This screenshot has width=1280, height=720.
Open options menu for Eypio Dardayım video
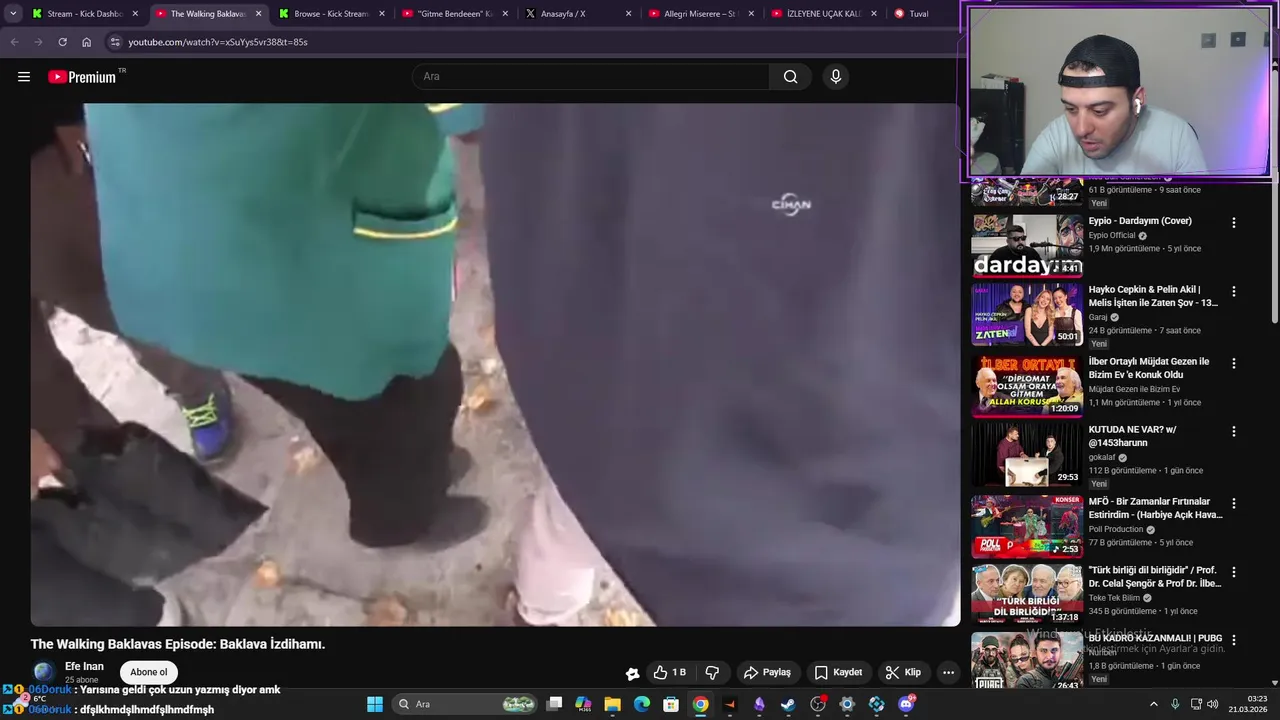[1233, 223]
